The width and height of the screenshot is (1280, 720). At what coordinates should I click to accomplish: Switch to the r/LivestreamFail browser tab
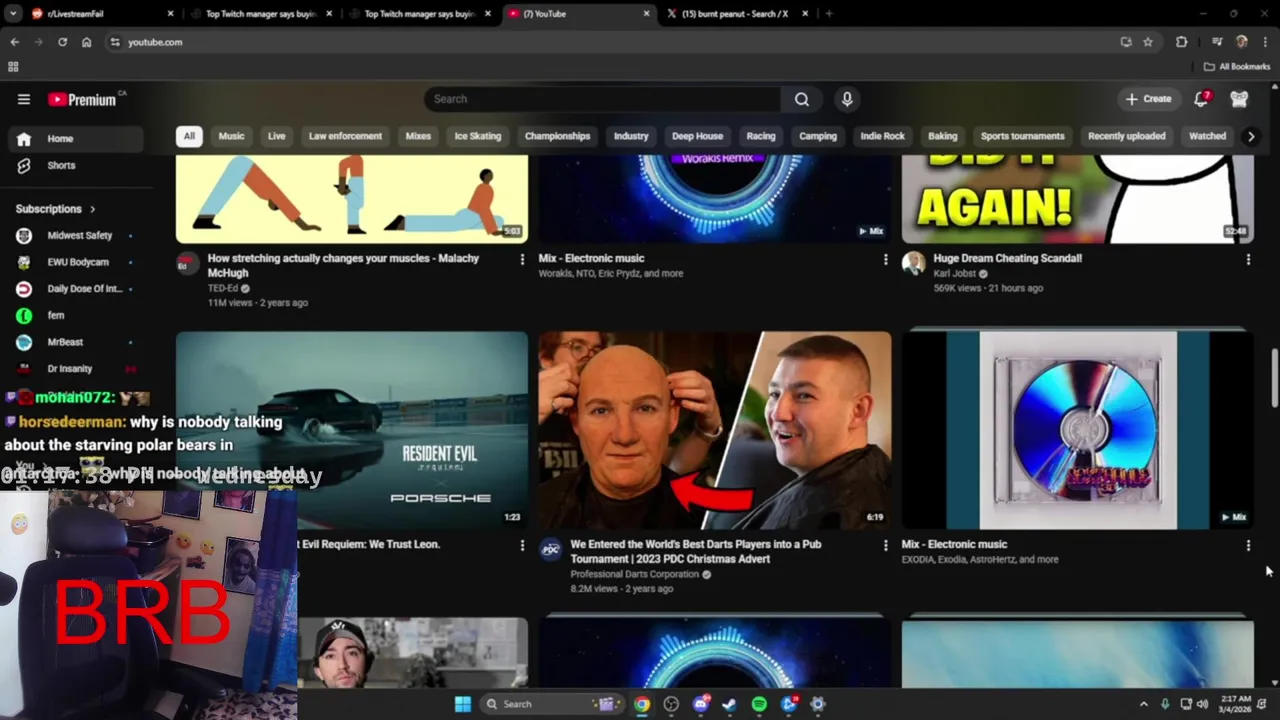100,14
